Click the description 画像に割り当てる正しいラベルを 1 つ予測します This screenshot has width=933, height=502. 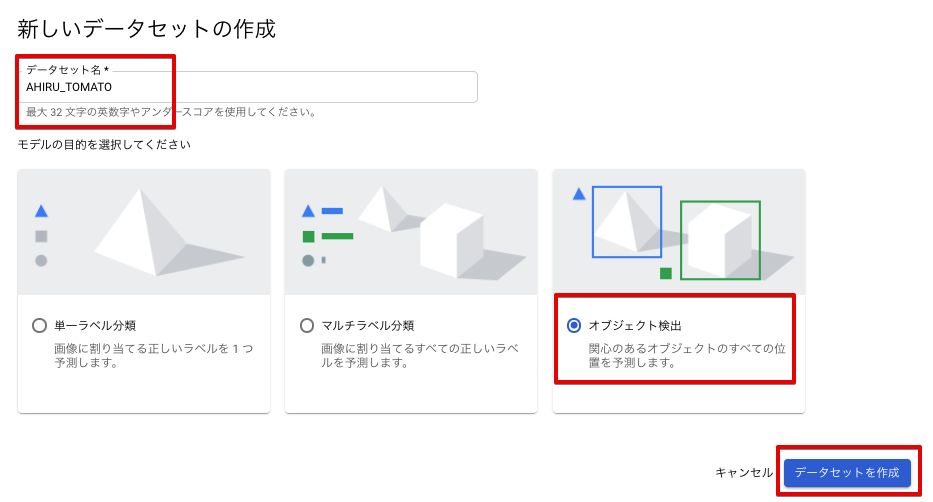(x=154, y=355)
